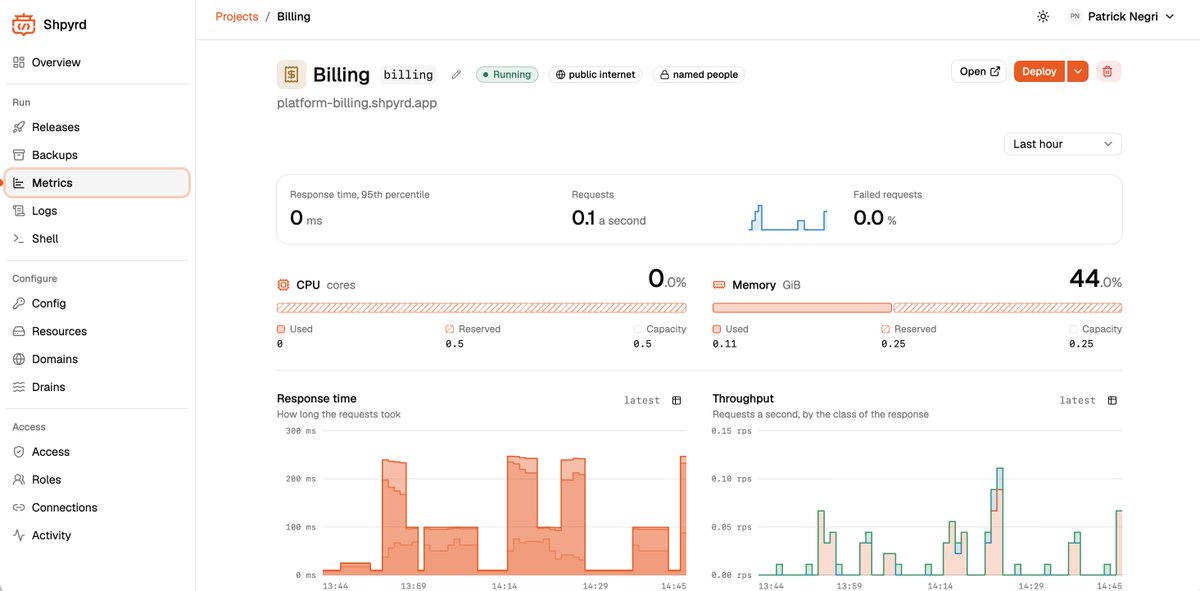Screen dimensions: 1200x591
Task: Click the Shell prompt icon
Action: 19,239
